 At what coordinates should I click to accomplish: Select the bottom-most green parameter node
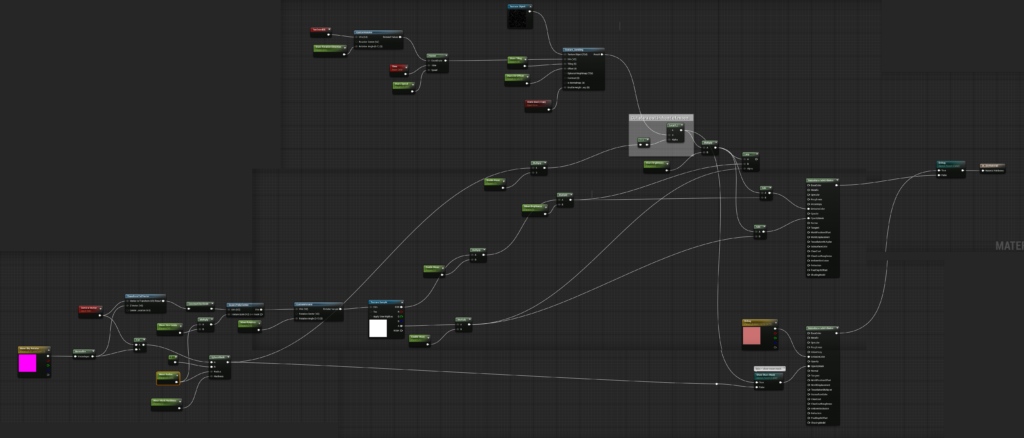167,404
